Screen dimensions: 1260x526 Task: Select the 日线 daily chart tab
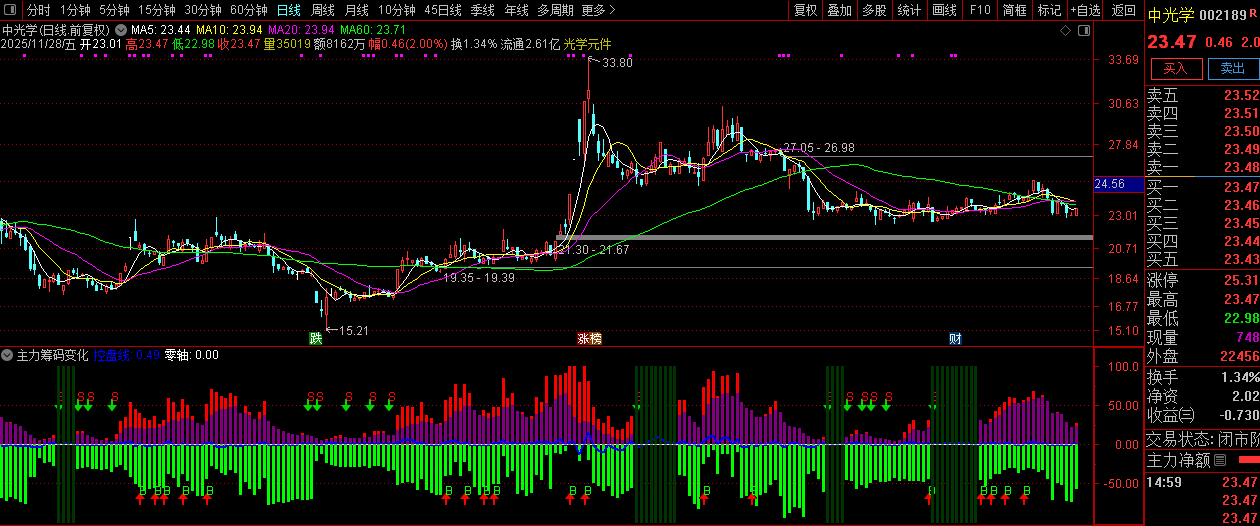pyautogui.click(x=288, y=10)
